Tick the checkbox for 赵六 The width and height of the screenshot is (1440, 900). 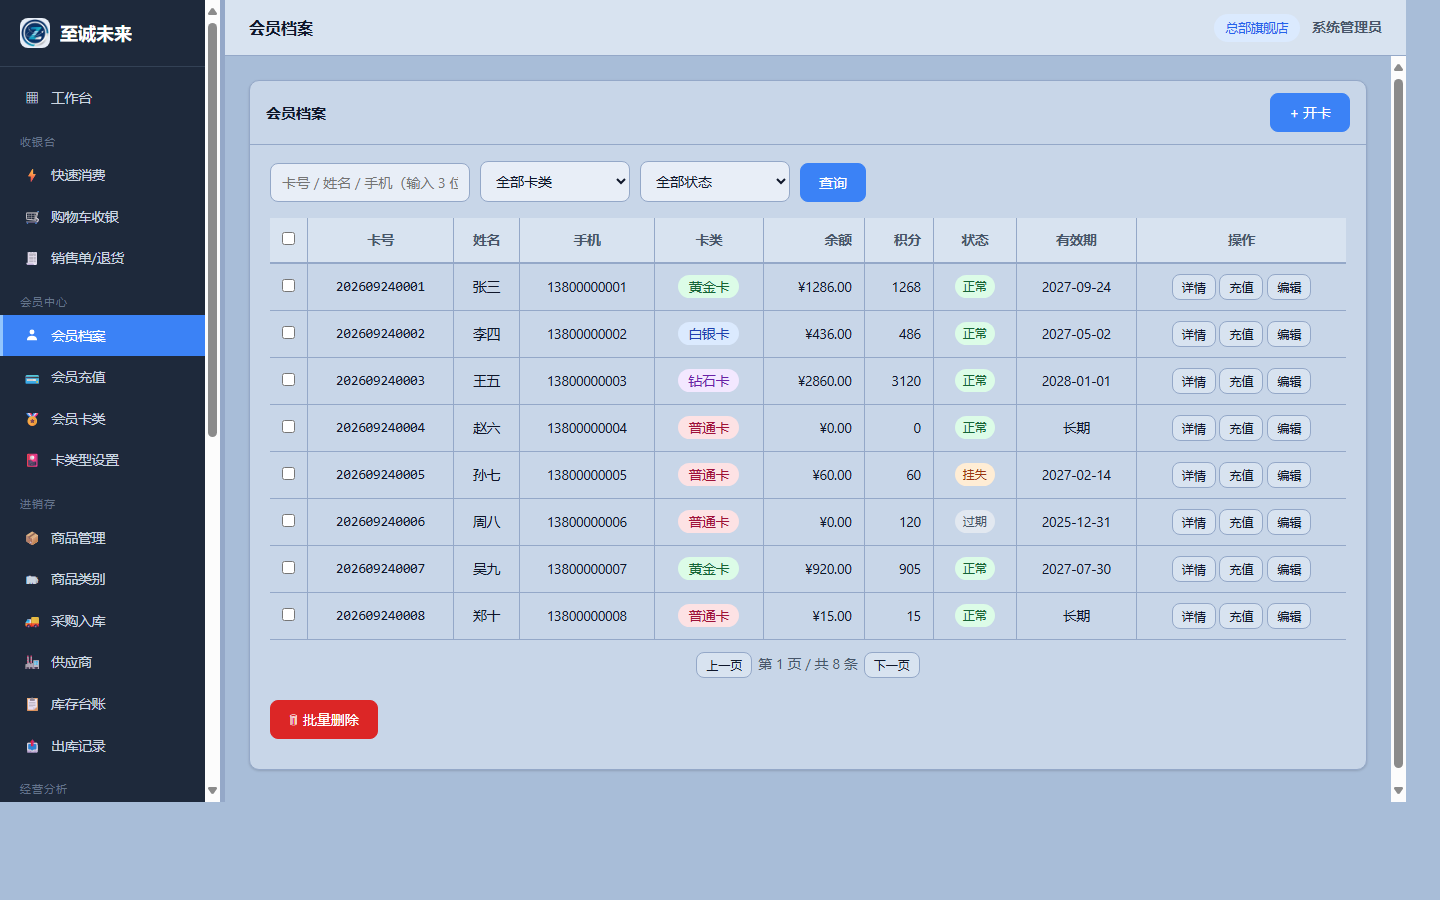[x=288, y=427]
